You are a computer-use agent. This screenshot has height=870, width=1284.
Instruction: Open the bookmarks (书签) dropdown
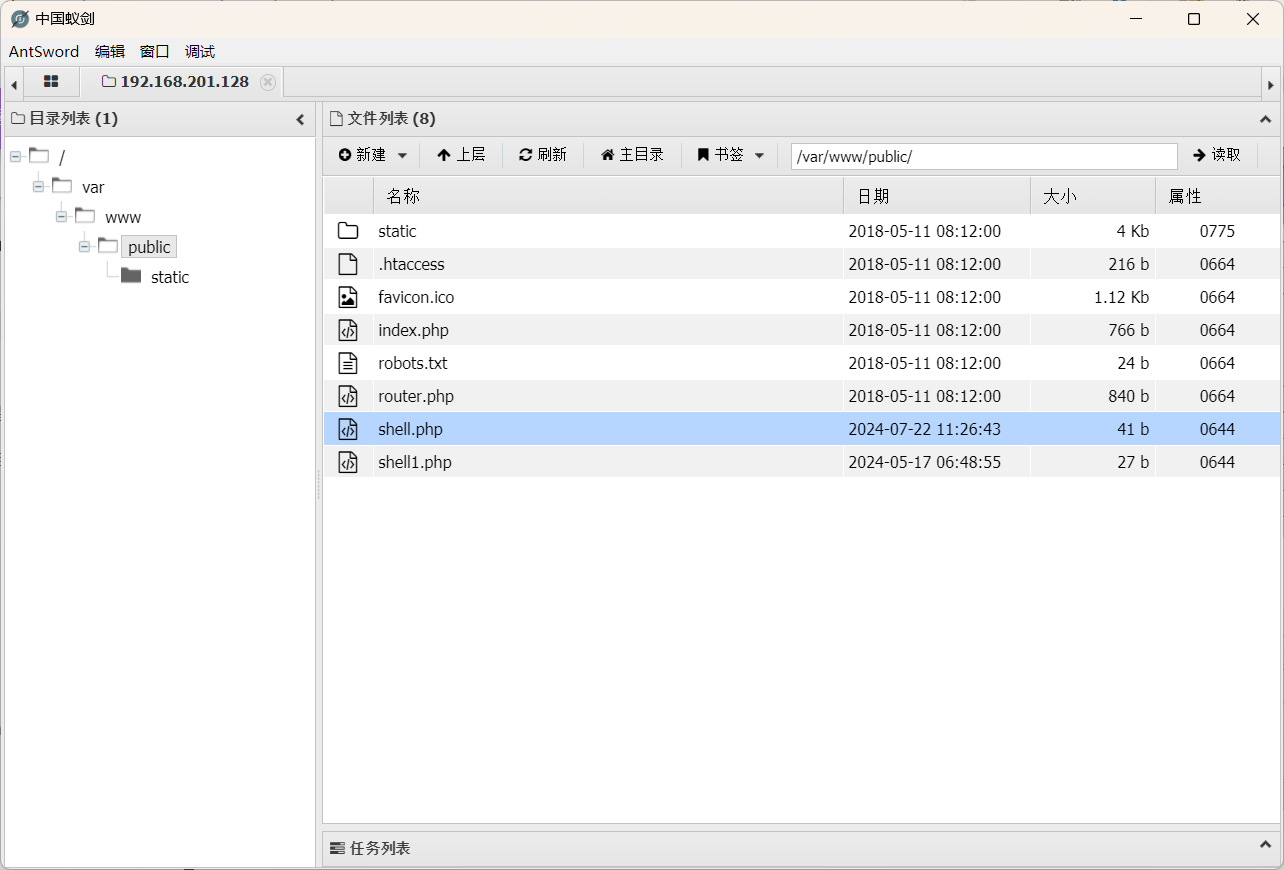[731, 155]
